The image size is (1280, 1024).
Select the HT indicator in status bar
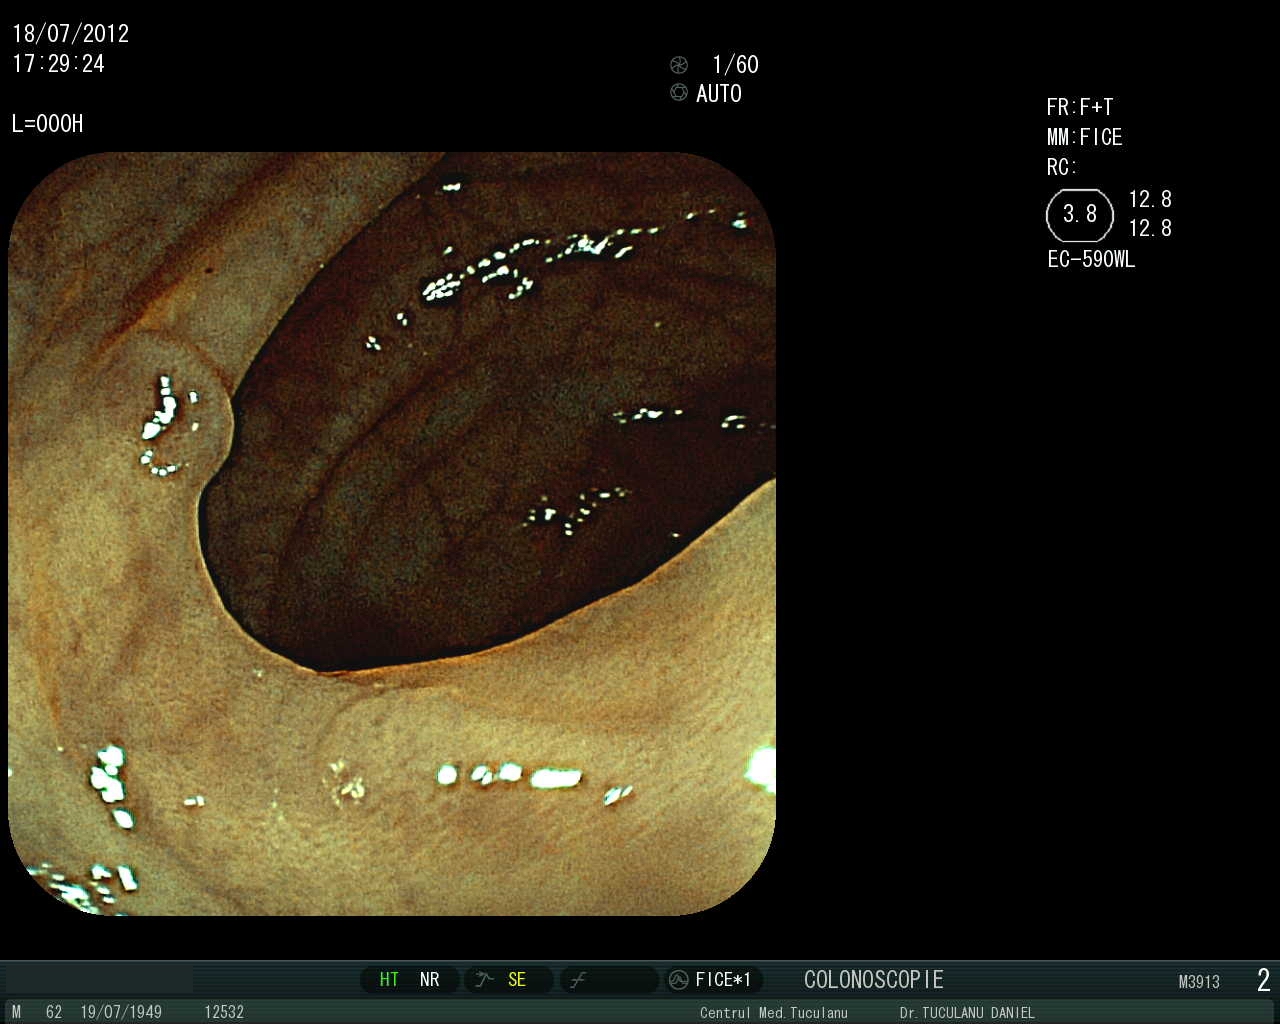389,980
